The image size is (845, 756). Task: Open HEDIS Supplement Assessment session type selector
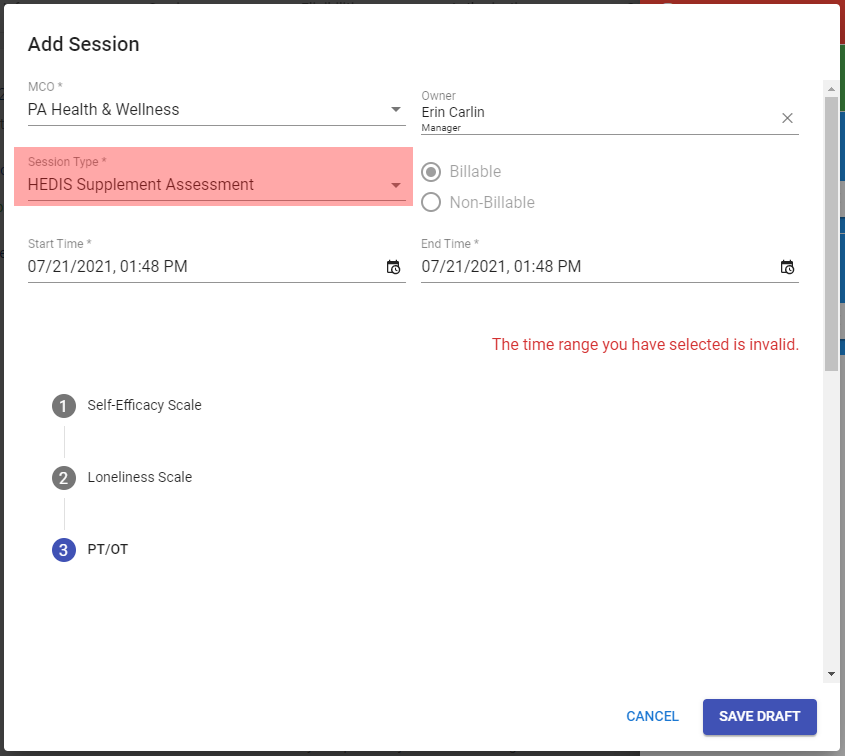(200, 185)
